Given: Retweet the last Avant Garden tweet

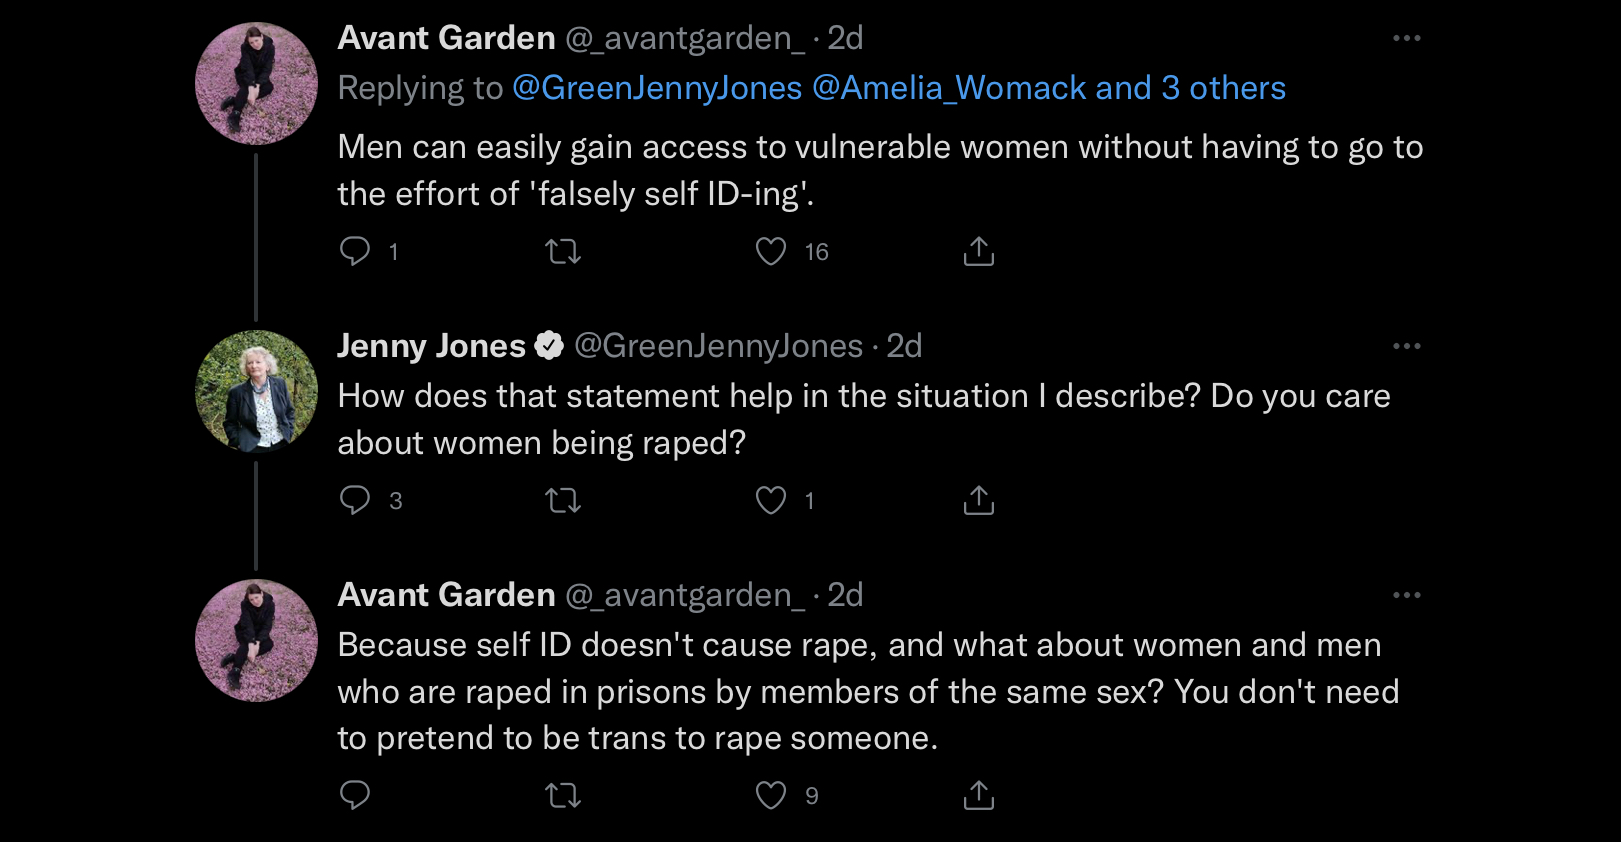Looking at the screenshot, I should click(x=563, y=795).
